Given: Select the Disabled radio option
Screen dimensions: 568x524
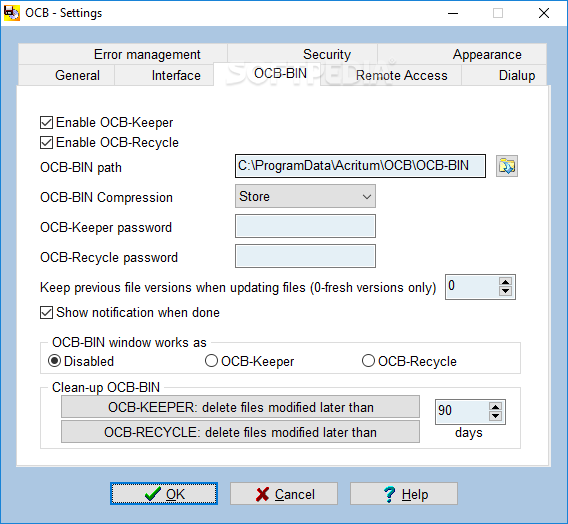Looking at the screenshot, I should click(54, 361).
